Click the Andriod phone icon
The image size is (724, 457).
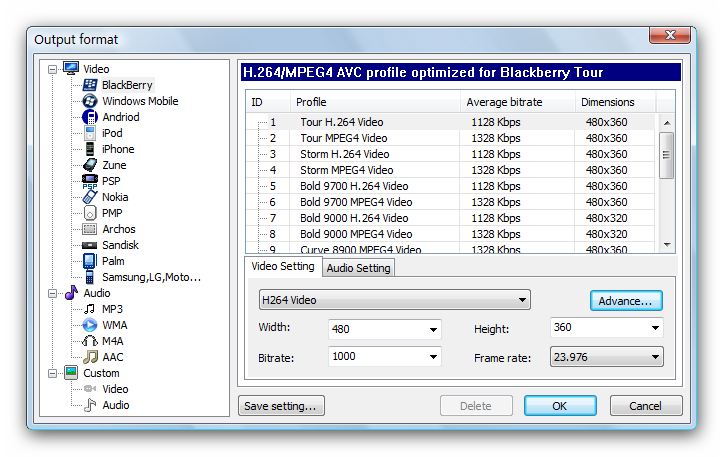(x=90, y=117)
